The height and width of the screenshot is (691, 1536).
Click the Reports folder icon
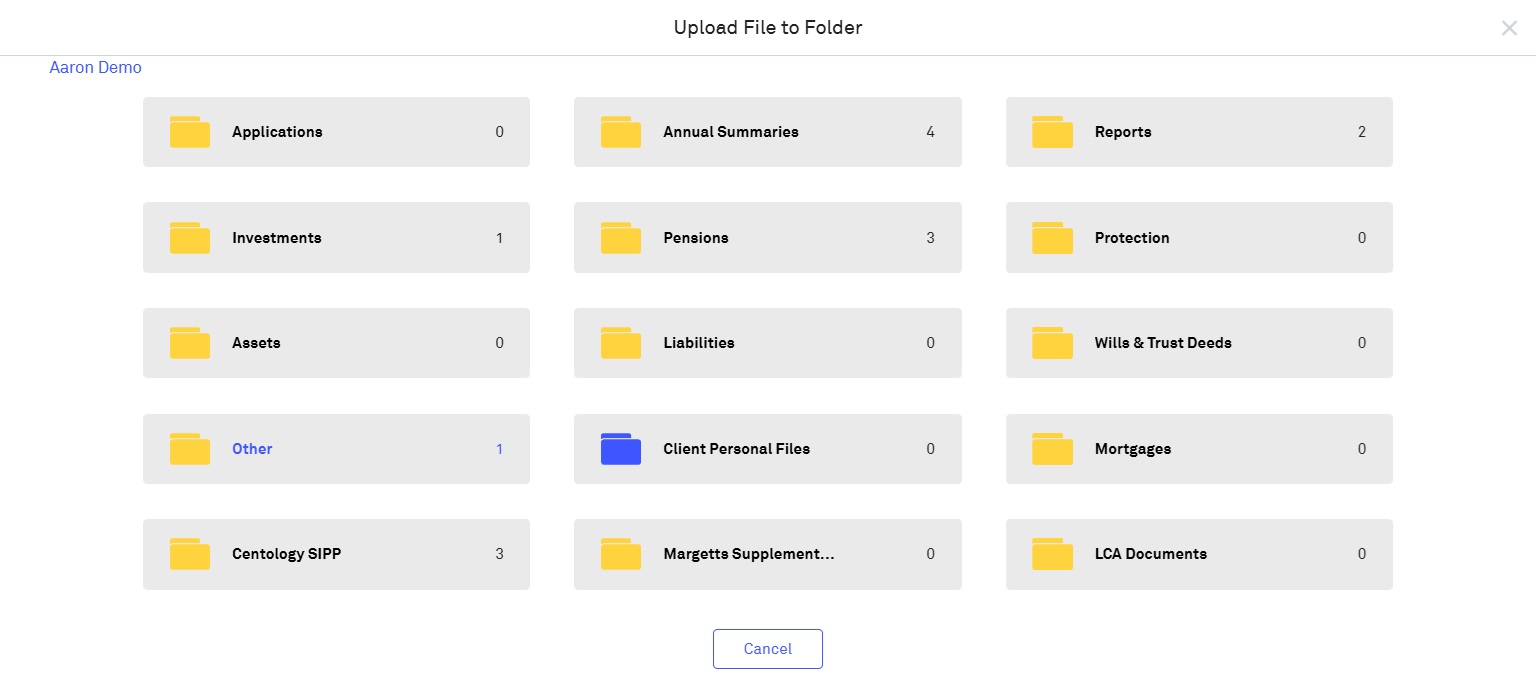click(x=1052, y=132)
